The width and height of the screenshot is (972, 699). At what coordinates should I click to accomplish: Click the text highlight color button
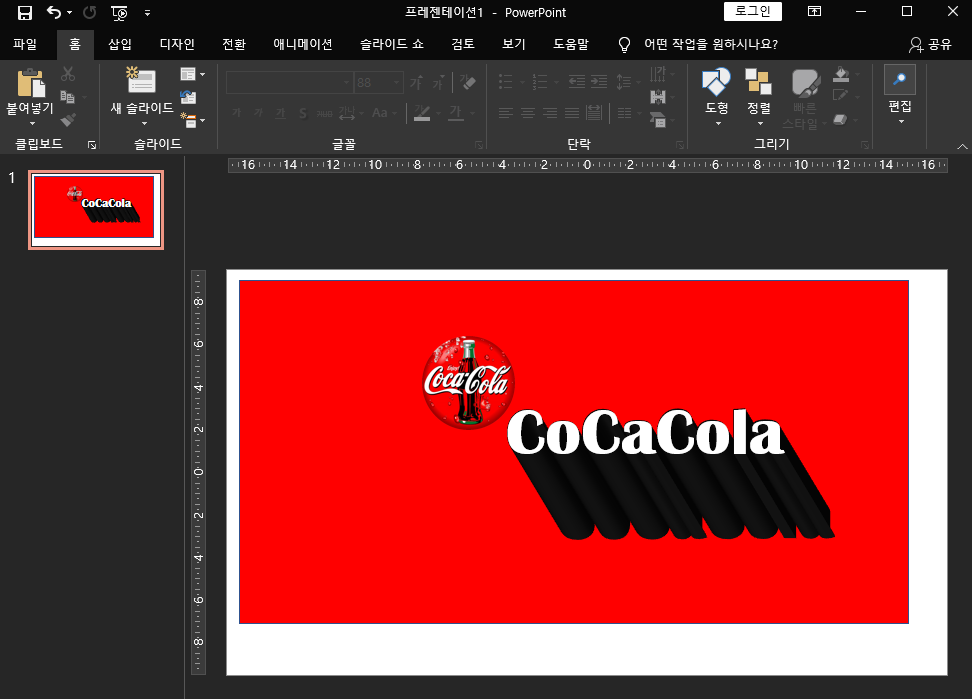click(422, 113)
